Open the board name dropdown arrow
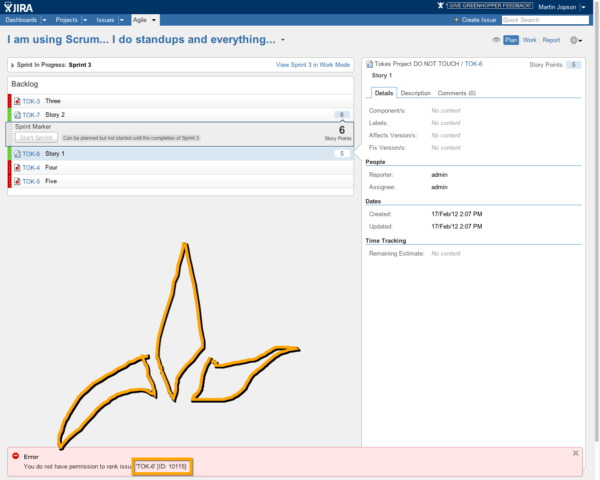600x480 pixels. (283, 41)
